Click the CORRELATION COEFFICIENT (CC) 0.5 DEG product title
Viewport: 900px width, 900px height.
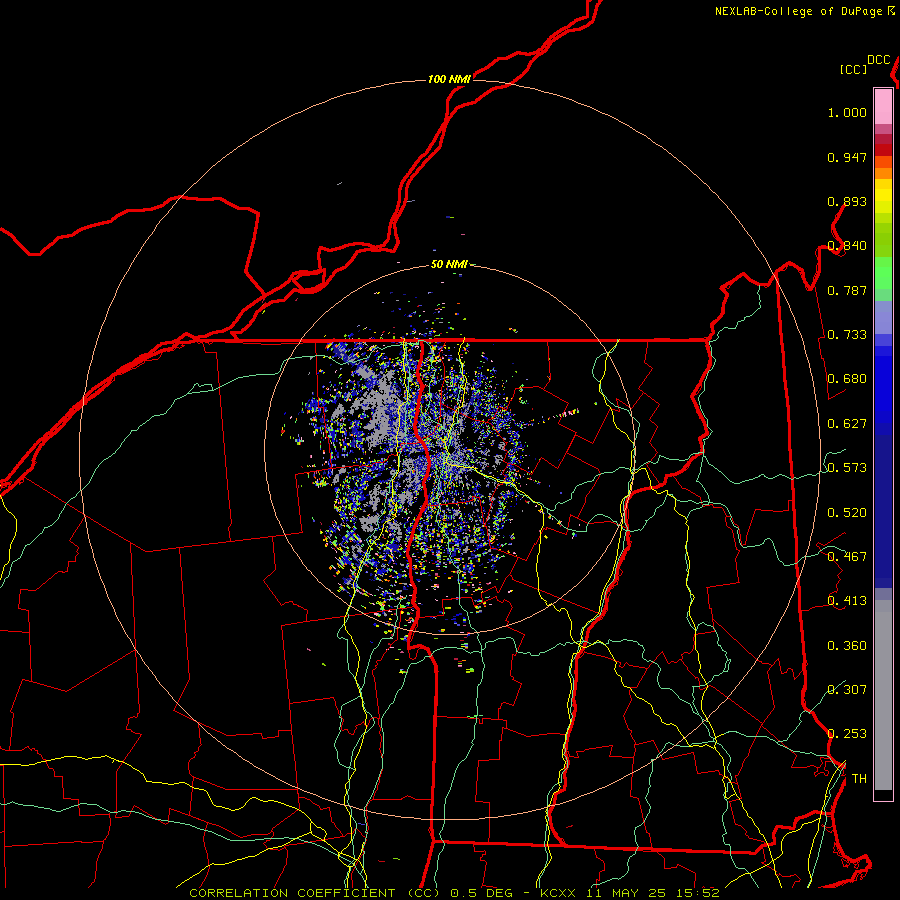click(351, 893)
